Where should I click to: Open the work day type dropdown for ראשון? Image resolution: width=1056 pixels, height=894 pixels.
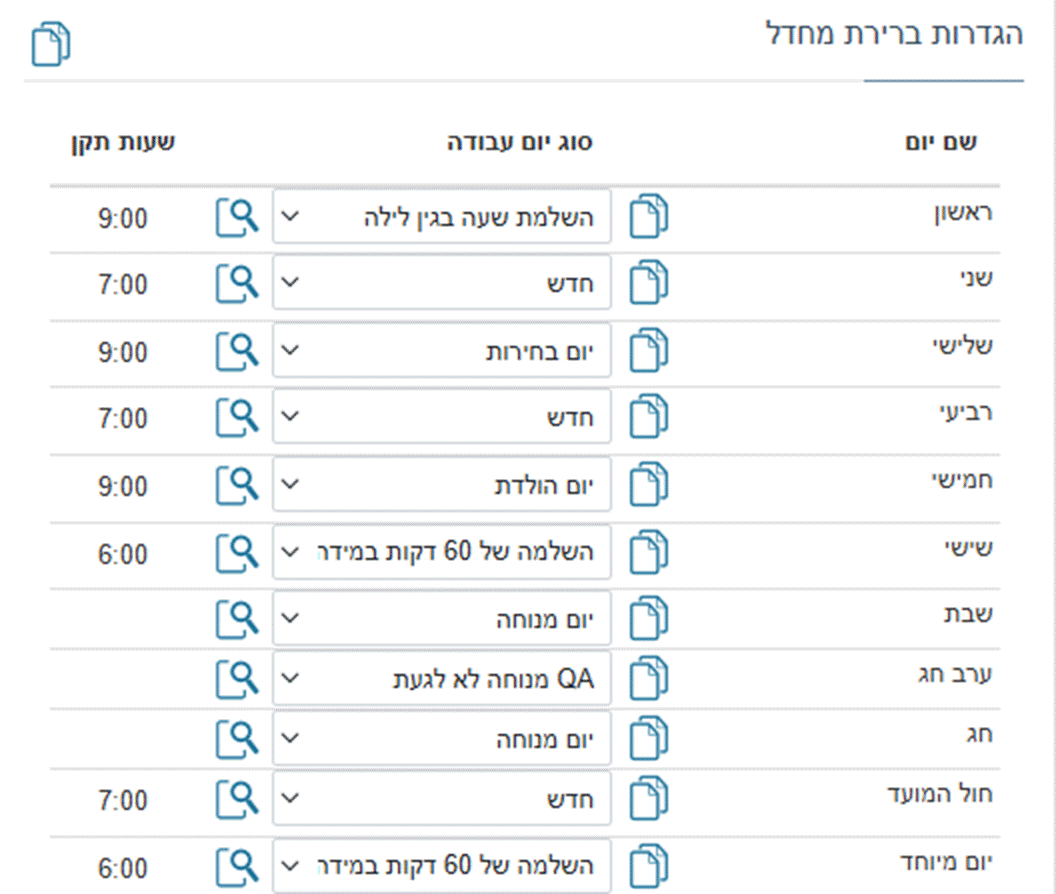point(441,218)
